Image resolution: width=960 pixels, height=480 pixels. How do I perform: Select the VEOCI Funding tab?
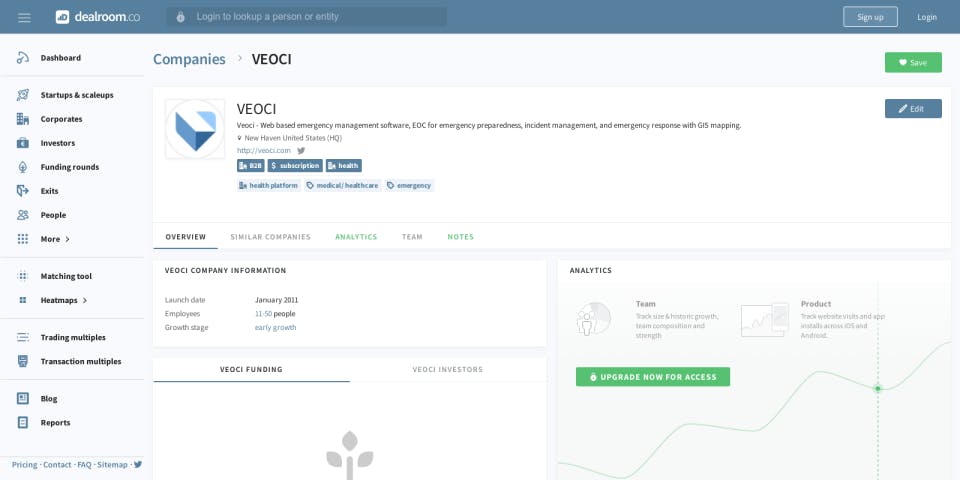tap(252, 370)
